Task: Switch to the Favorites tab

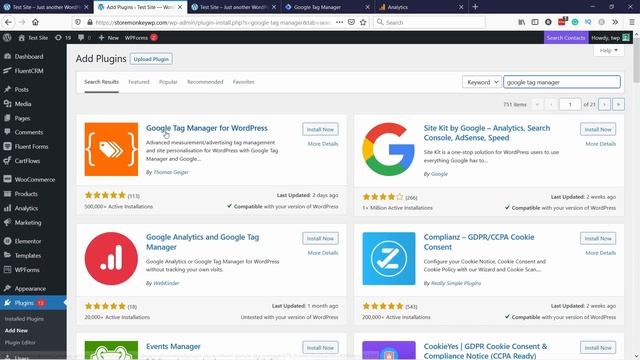Action: pos(243,82)
